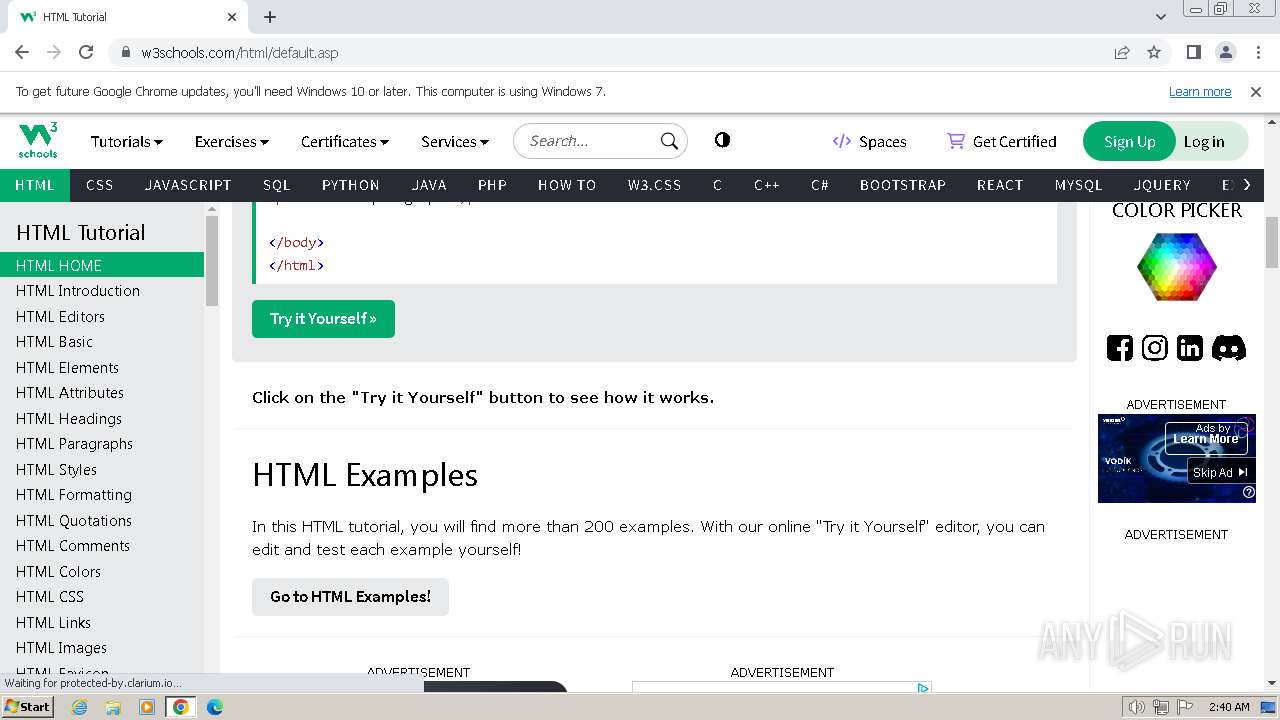Open media player taskbar icon
1280x720 pixels.
click(x=147, y=706)
